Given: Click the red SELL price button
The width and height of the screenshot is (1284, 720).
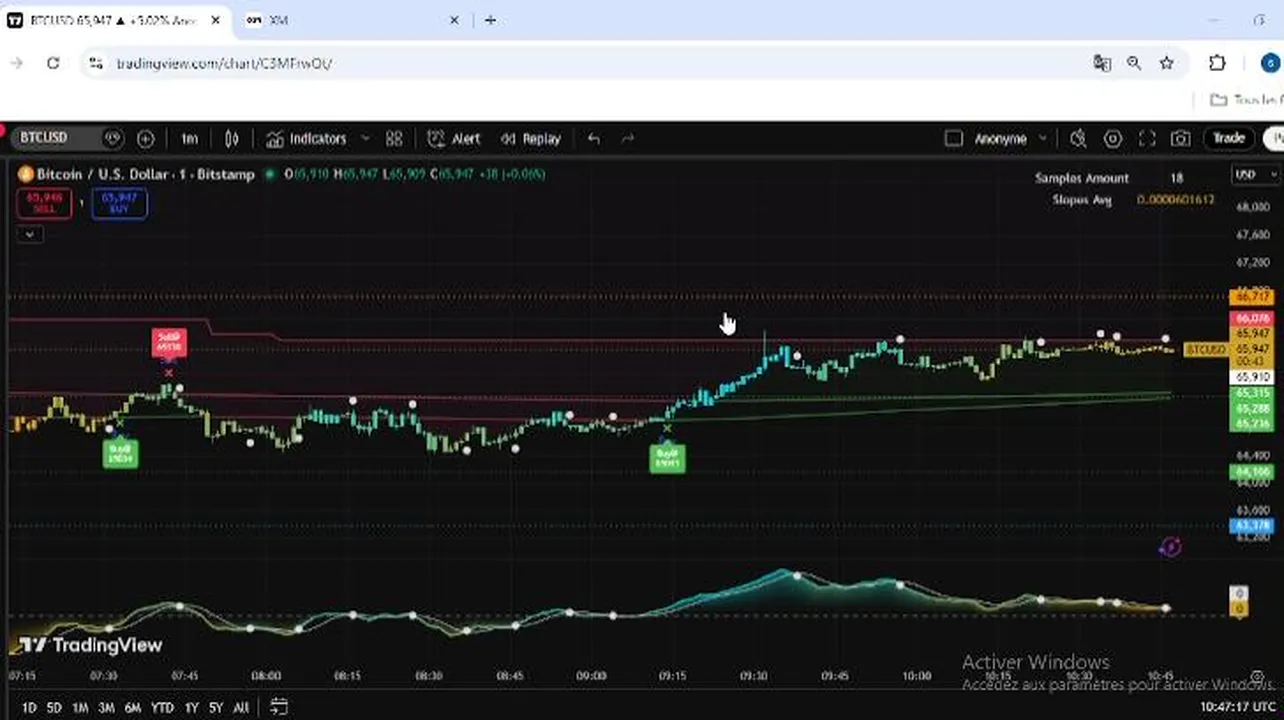Looking at the screenshot, I should point(44,203).
